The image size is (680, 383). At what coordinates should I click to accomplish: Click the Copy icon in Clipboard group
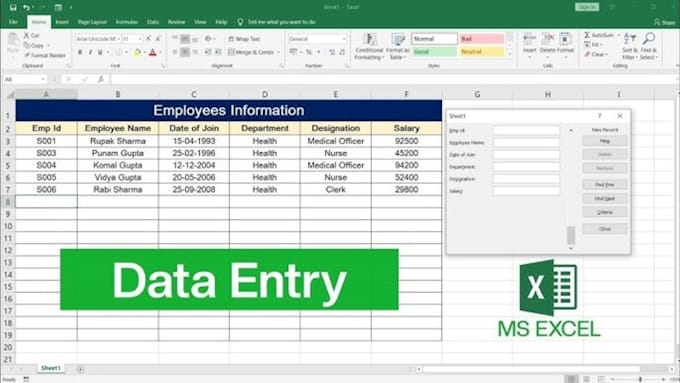pyautogui.click(x=26, y=45)
